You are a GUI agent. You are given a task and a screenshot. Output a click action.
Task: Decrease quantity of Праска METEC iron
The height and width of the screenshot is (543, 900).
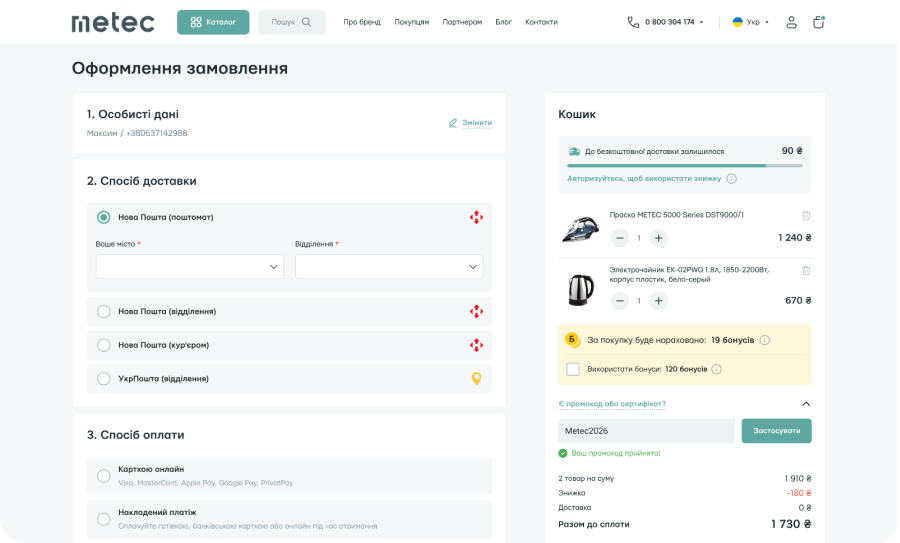coord(620,238)
